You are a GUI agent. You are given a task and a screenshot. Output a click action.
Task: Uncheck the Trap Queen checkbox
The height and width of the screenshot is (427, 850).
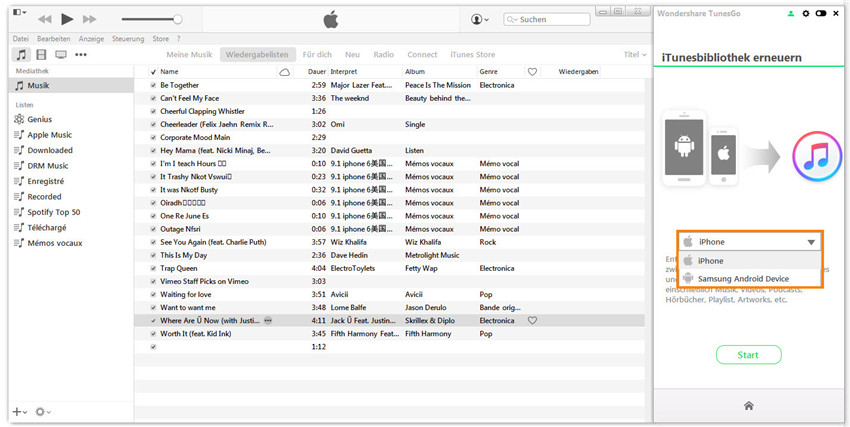point(153,268)
